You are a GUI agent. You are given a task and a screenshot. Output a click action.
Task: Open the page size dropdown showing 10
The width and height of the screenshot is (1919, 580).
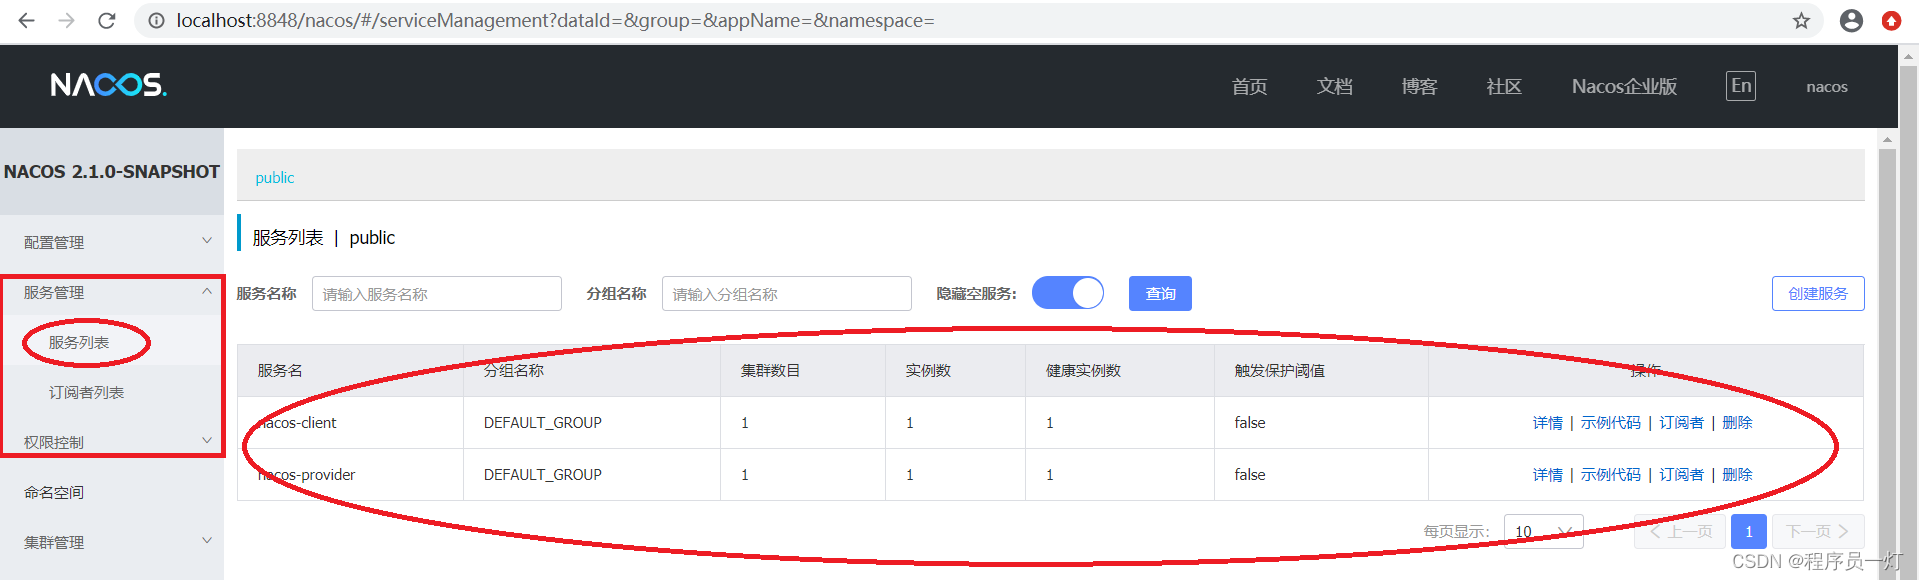1543,531
